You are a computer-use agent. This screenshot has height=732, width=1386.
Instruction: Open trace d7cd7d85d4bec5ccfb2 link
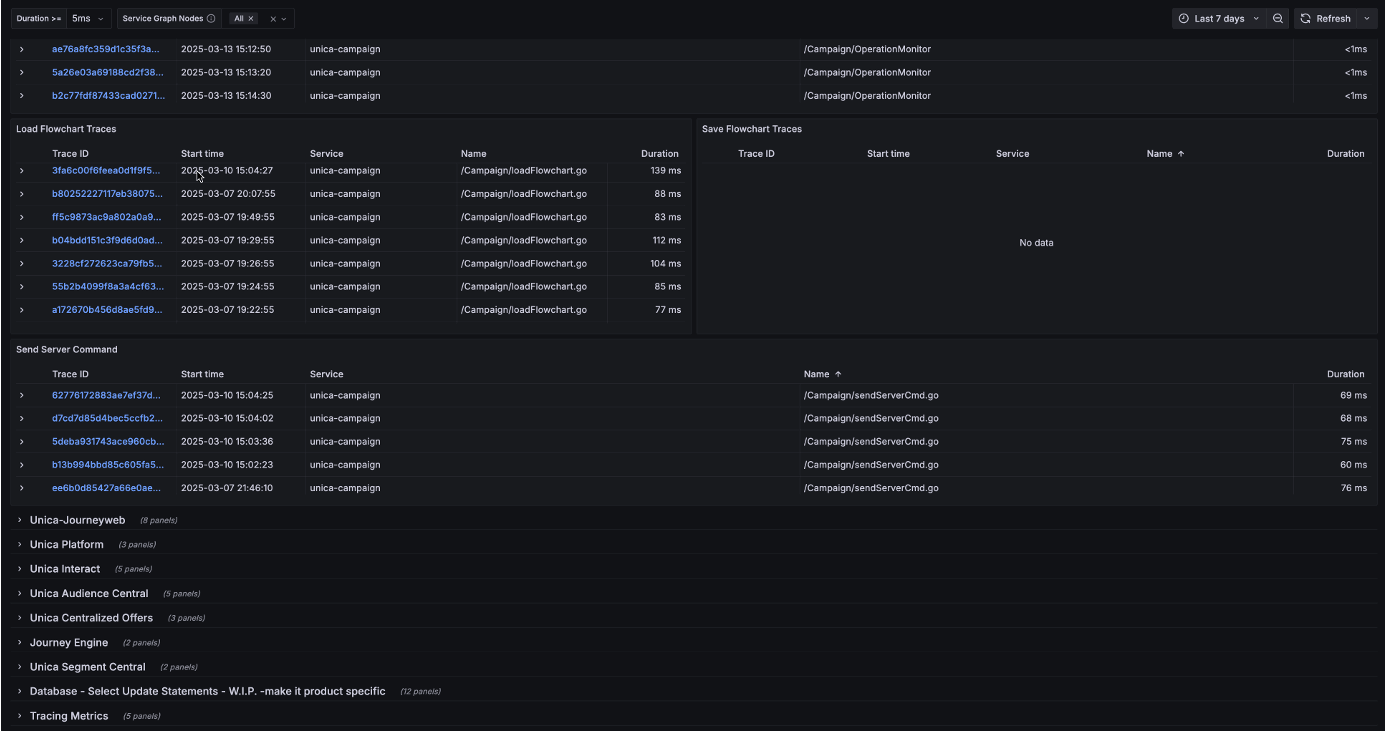(x=107, y=418)
